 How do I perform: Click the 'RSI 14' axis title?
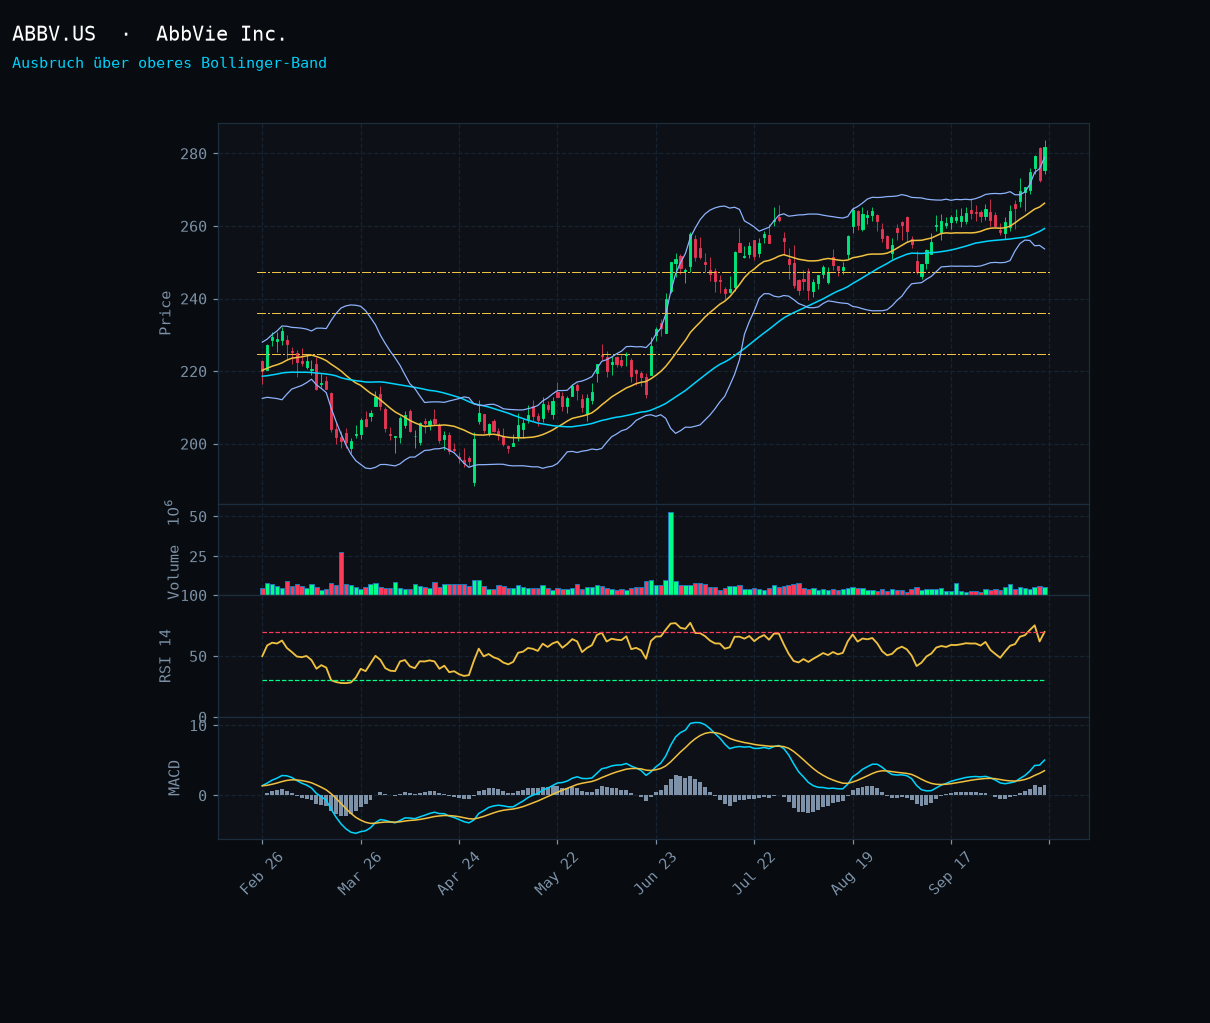click(166, 656)
